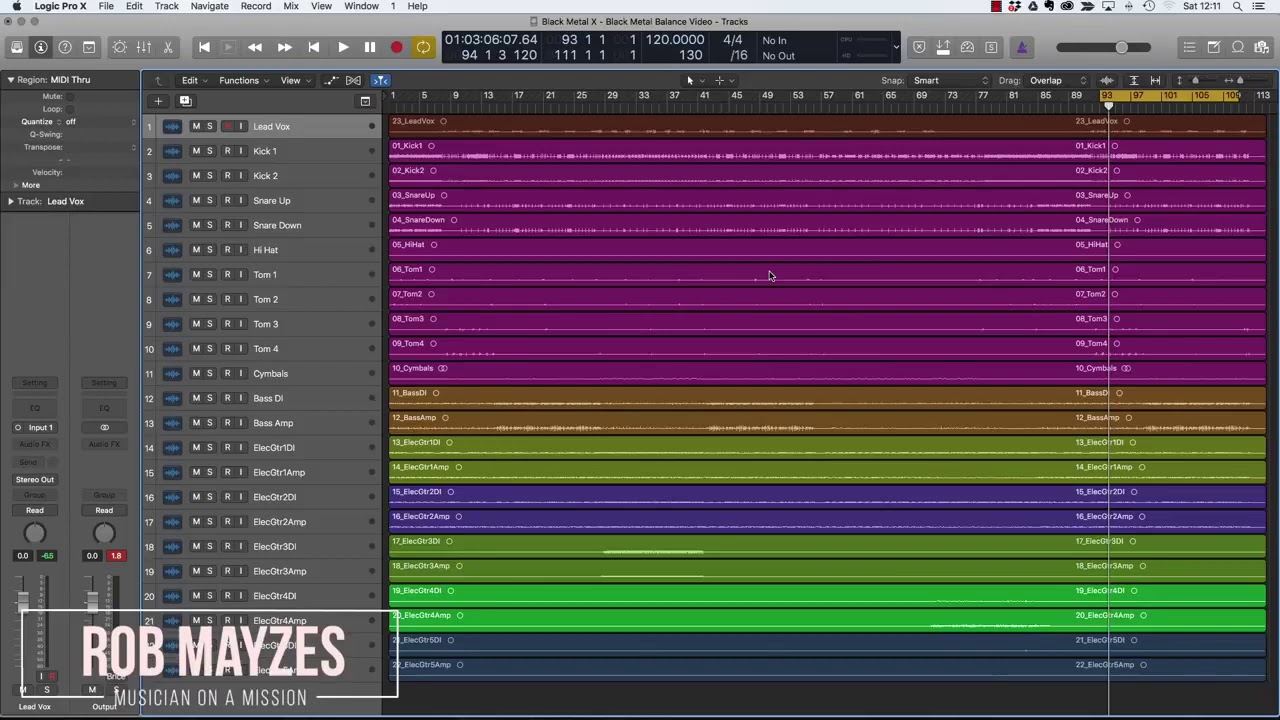Open the Logic Pro X application menu
1280x720 pixels.
60,6
